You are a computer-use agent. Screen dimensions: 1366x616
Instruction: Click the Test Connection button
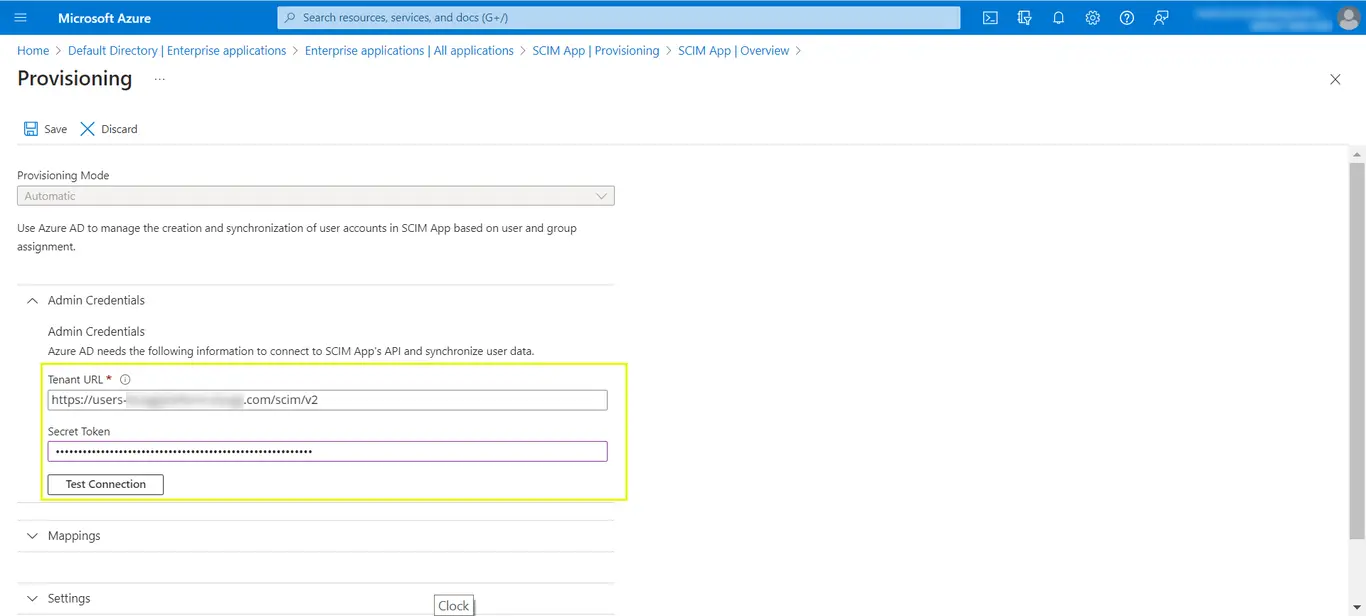[x=106, y=484]
